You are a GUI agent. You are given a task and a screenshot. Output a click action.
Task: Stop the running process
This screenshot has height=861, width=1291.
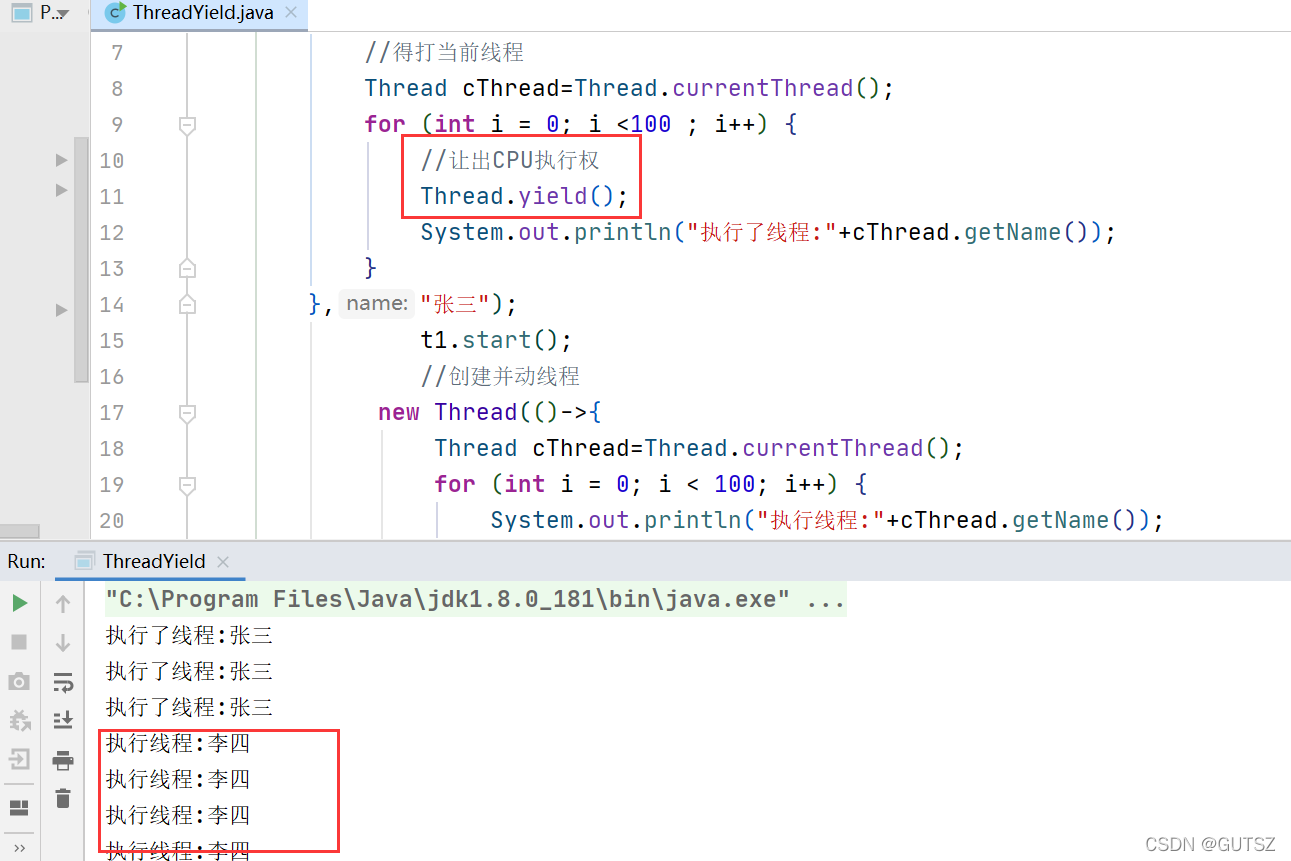pos(20,642)
